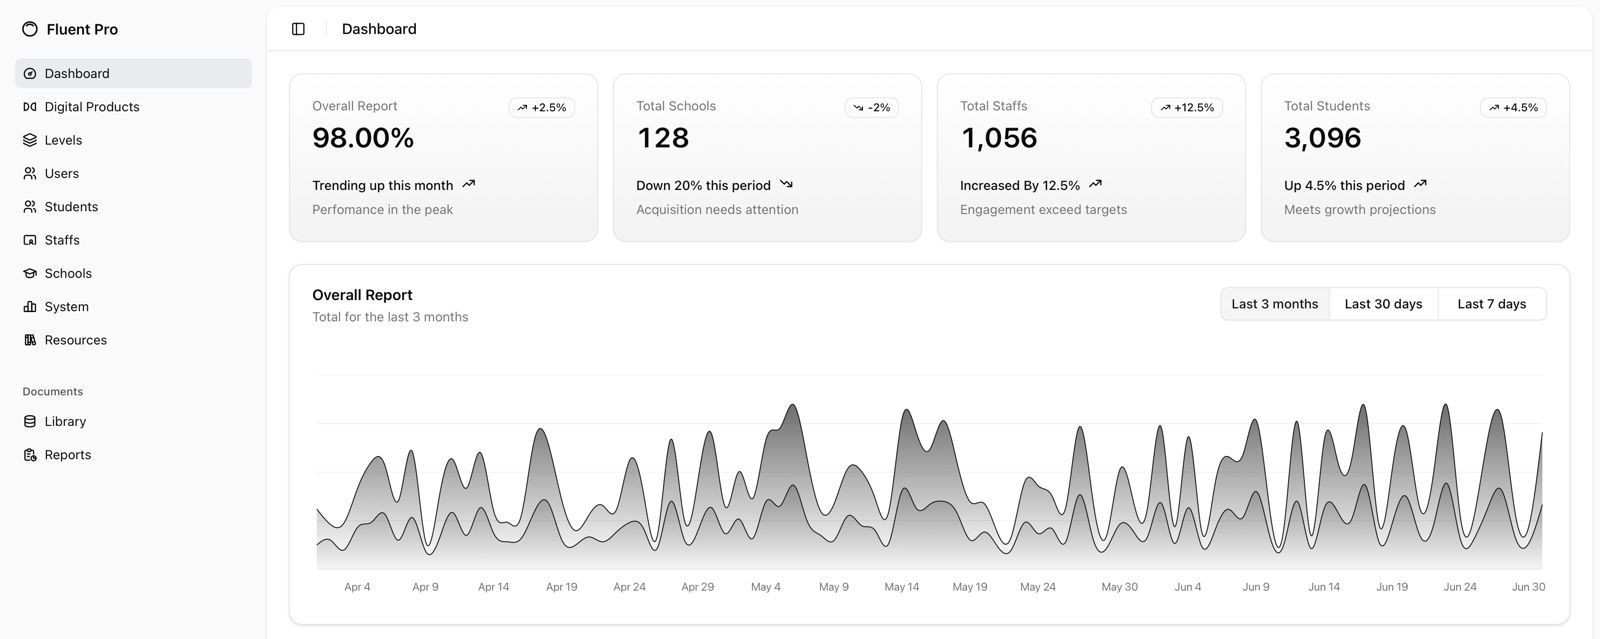Click trending arrow beside 'Up 4.5% this period'
Viewport: 1600px width, 639px height.
click(x=1420, y=184)
